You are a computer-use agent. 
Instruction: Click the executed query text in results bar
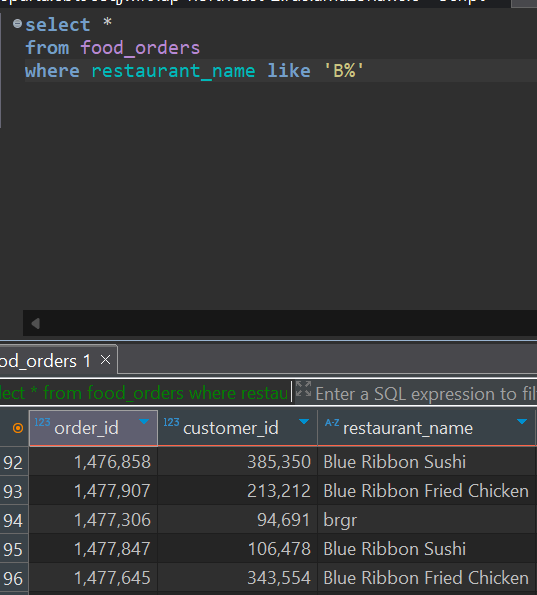tap(144, 393)
